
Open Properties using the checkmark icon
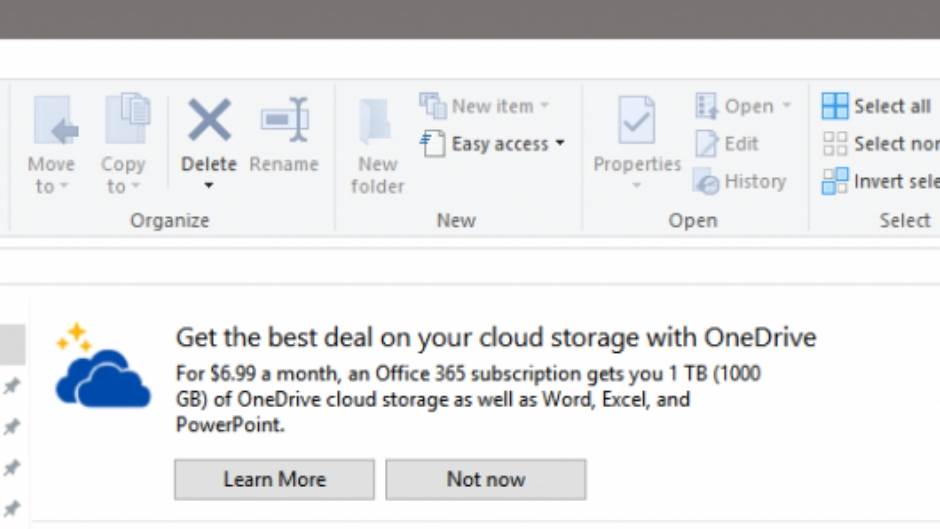click(x=636, y=122)
